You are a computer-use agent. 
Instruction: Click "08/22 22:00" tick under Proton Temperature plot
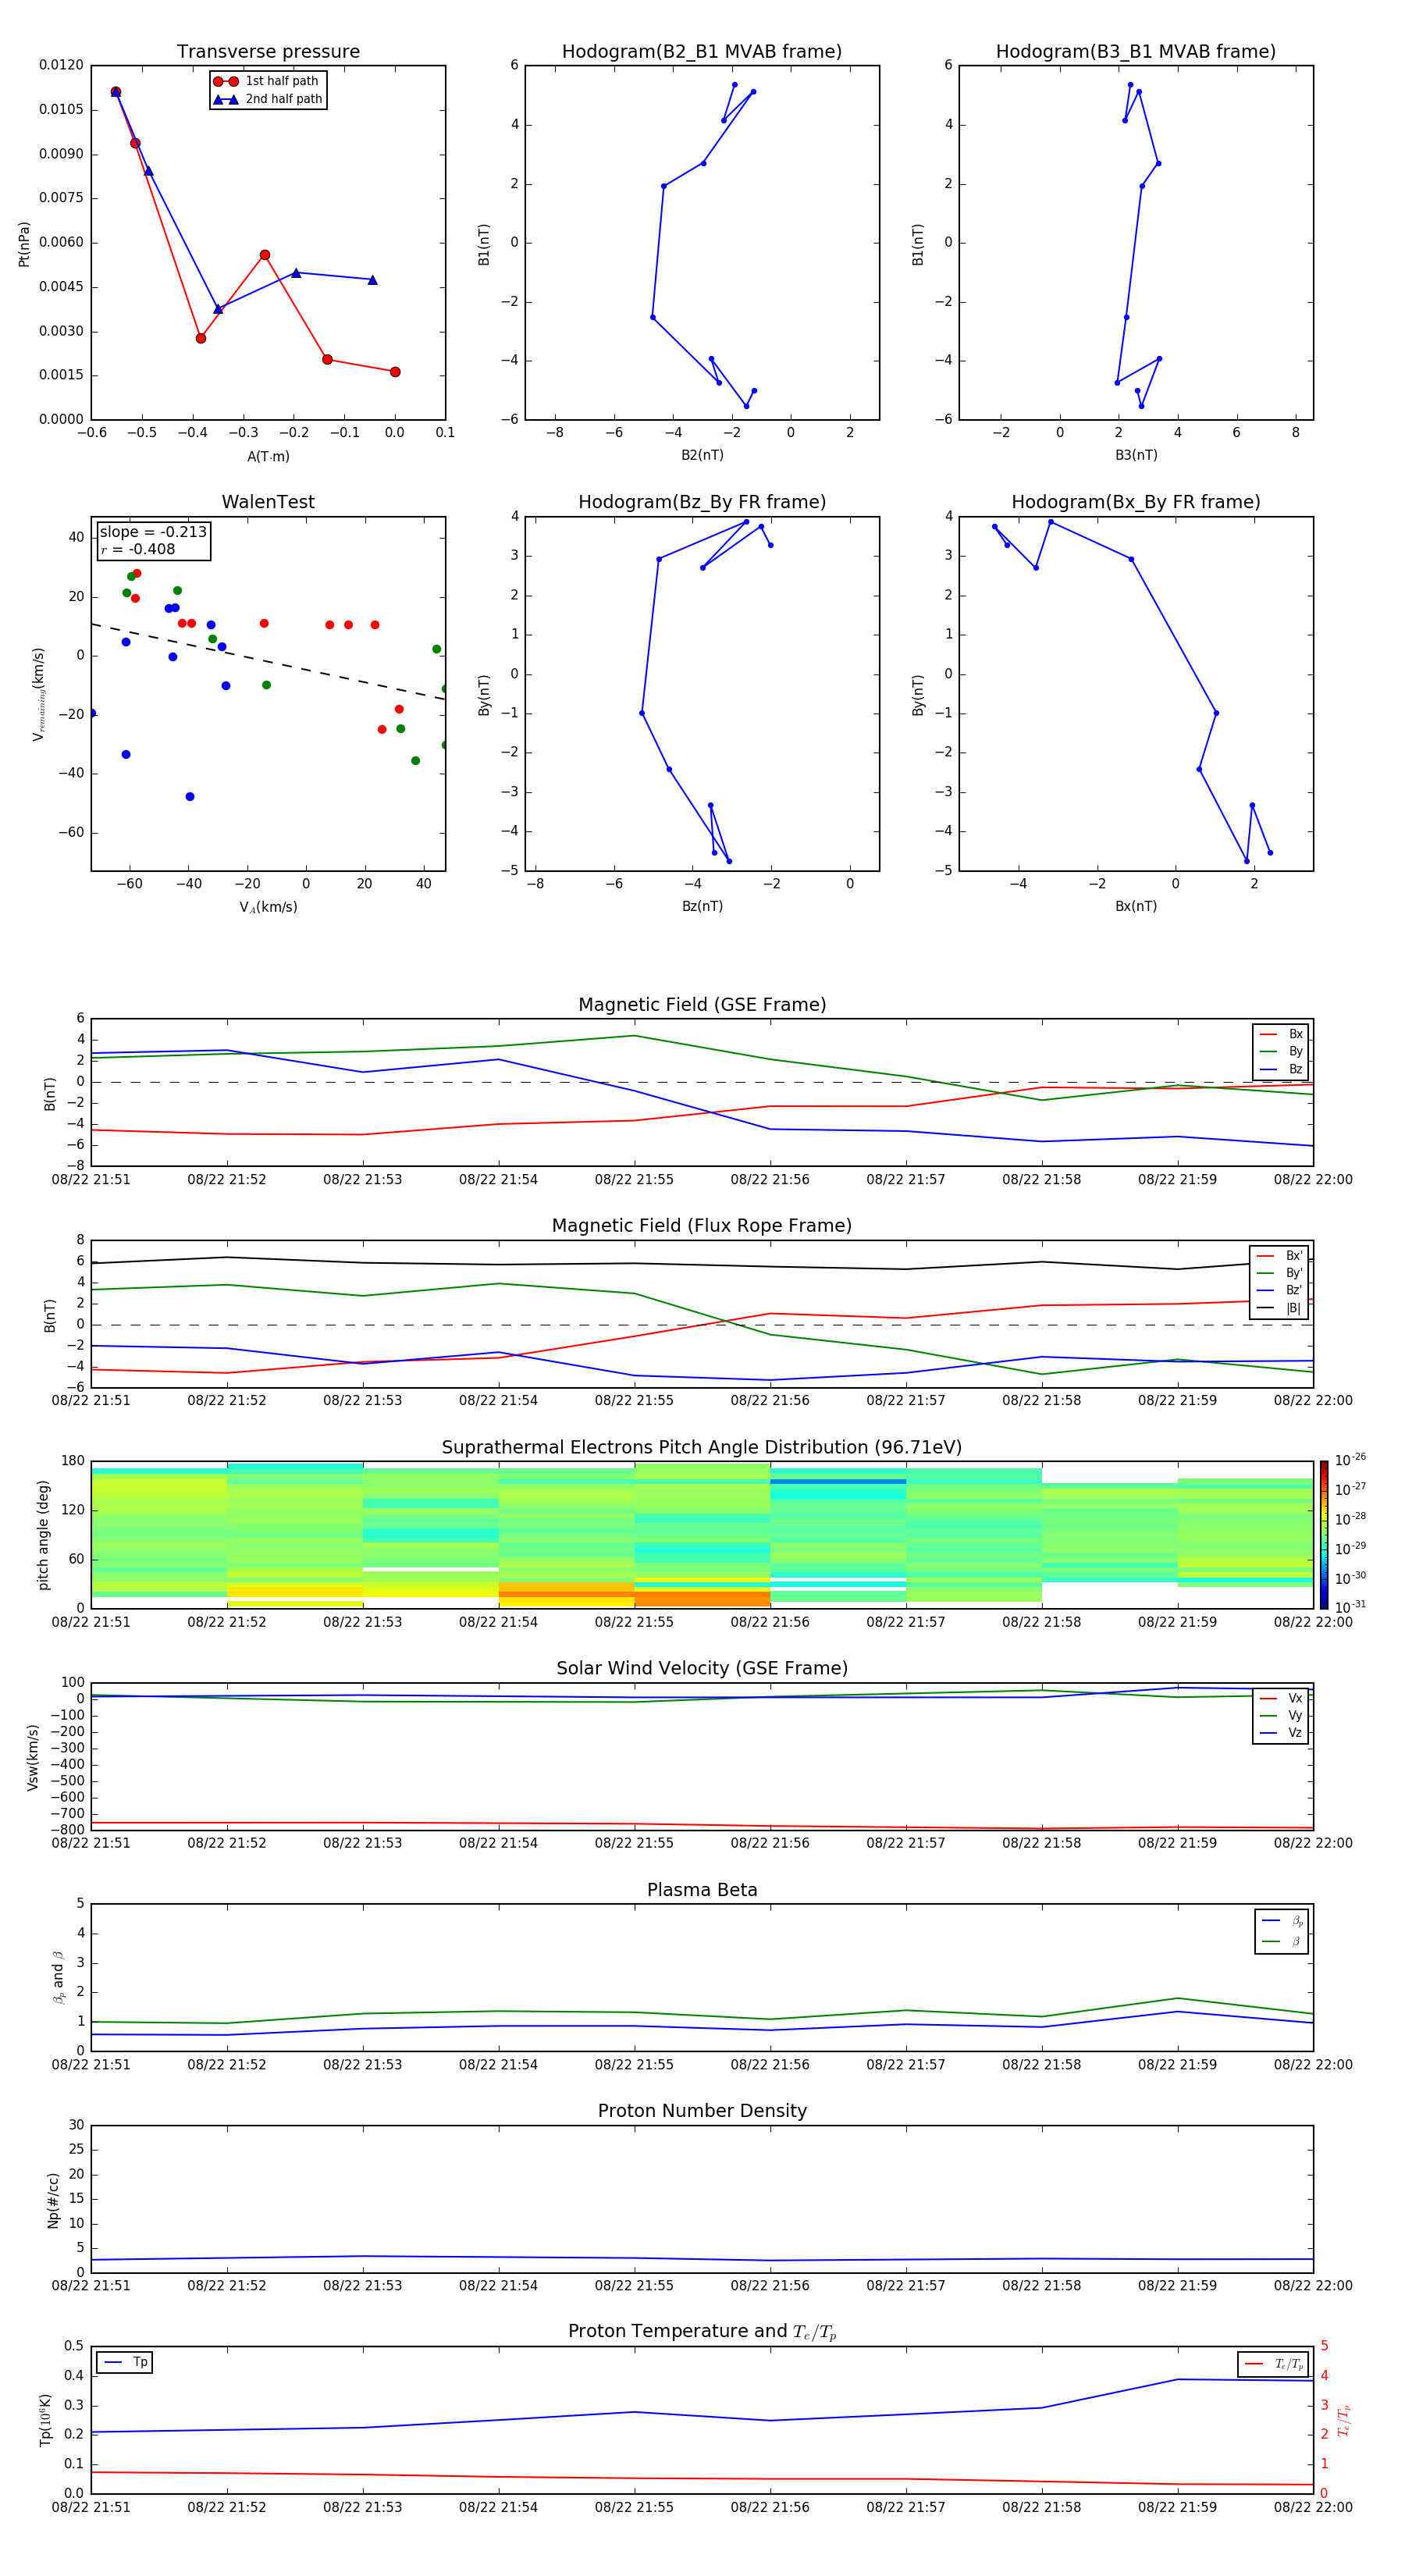click(x=1313, y=2507)
